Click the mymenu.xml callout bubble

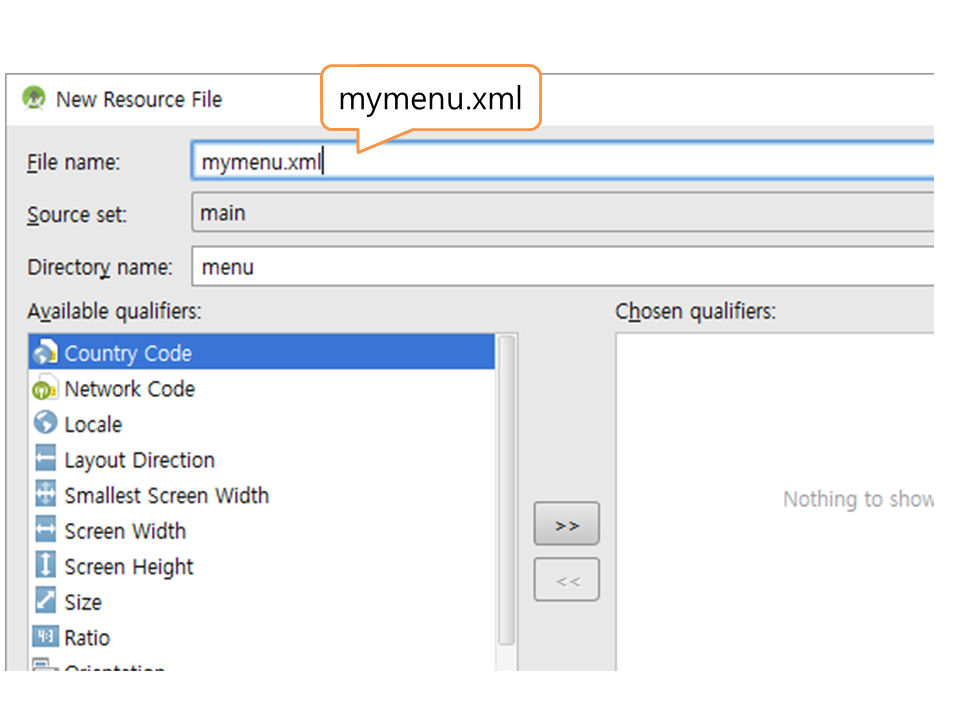pyautogui.click(x=430, y=99)
